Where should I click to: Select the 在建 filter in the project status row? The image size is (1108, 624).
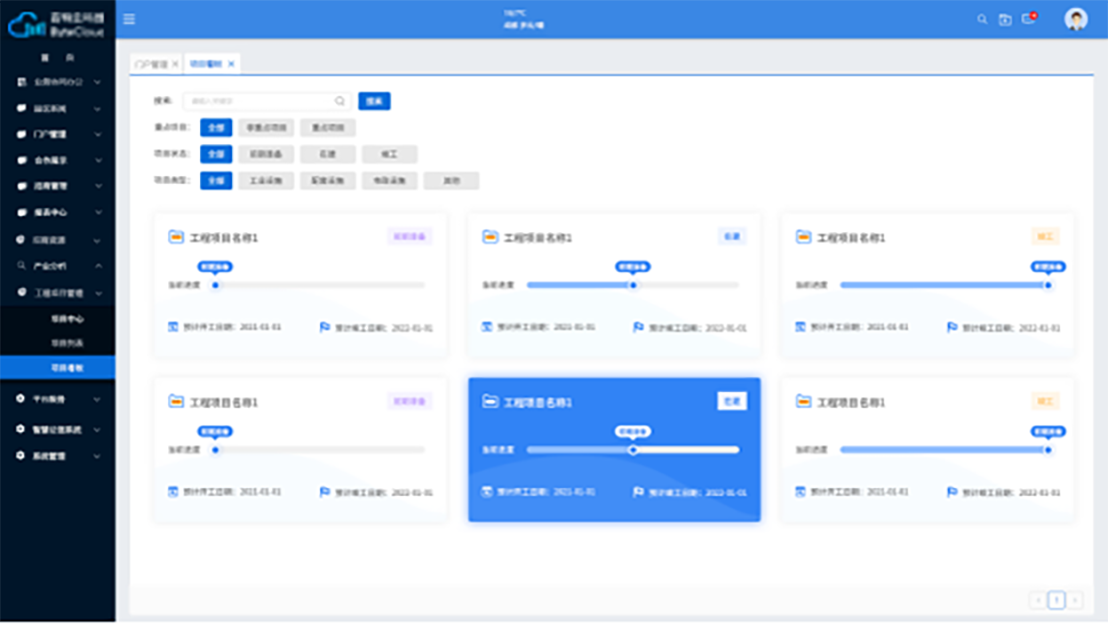pyautogui.click(x=328, y=155)
